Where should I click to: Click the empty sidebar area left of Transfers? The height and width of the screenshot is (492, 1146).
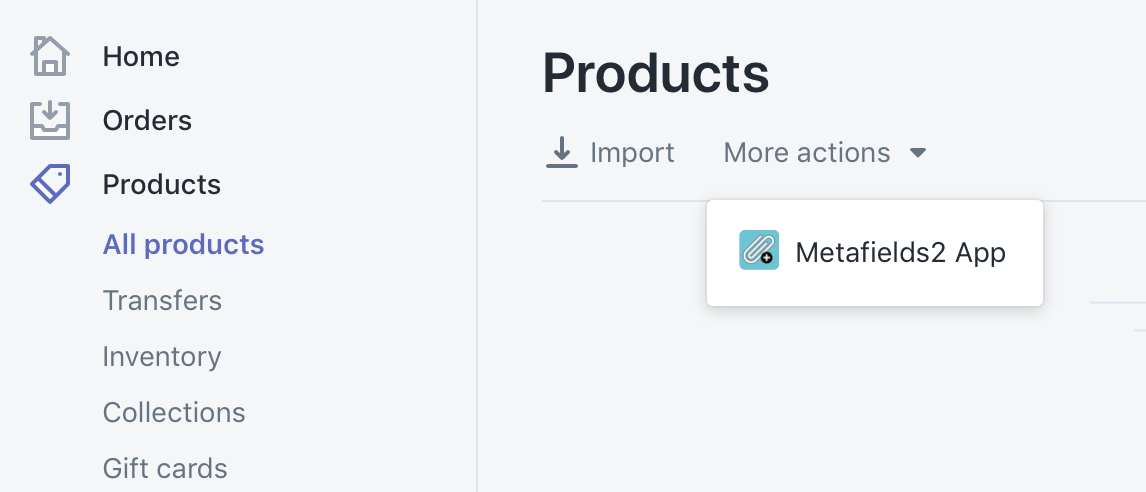50,301
